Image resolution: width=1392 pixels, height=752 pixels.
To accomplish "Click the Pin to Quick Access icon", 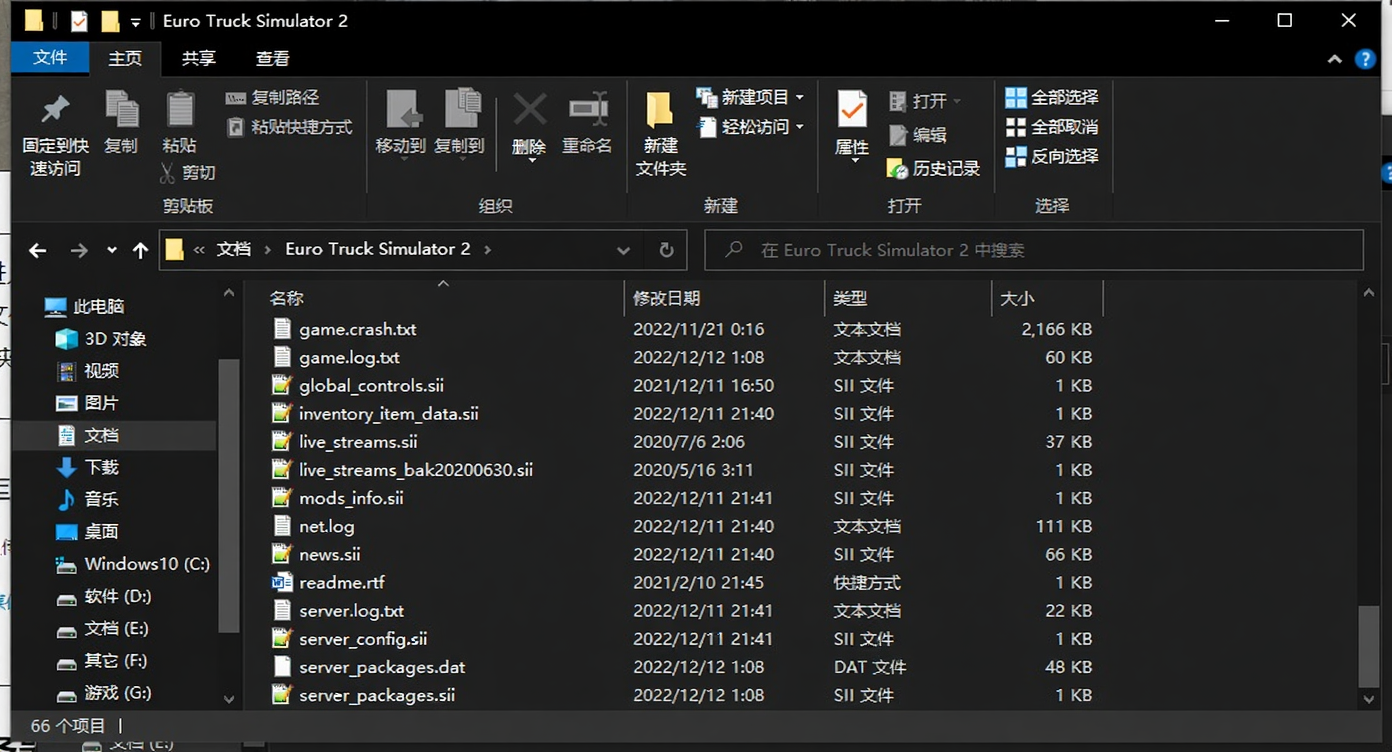I will [55, 110].
